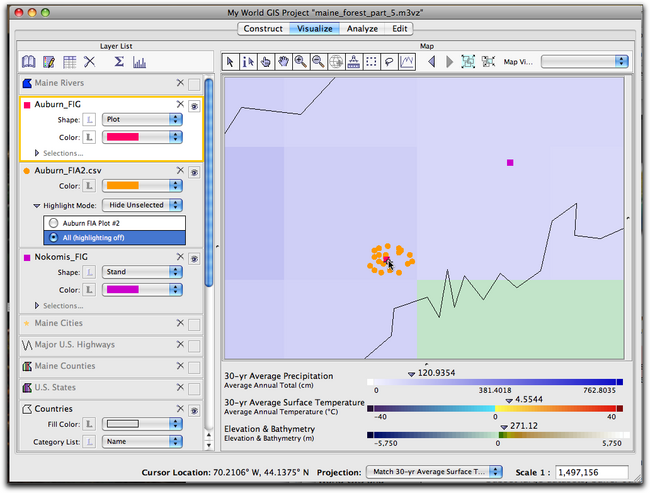This screenshot has height=493, width=650.
Task: Select the pointing hand link tool
Action: point(266,62)
